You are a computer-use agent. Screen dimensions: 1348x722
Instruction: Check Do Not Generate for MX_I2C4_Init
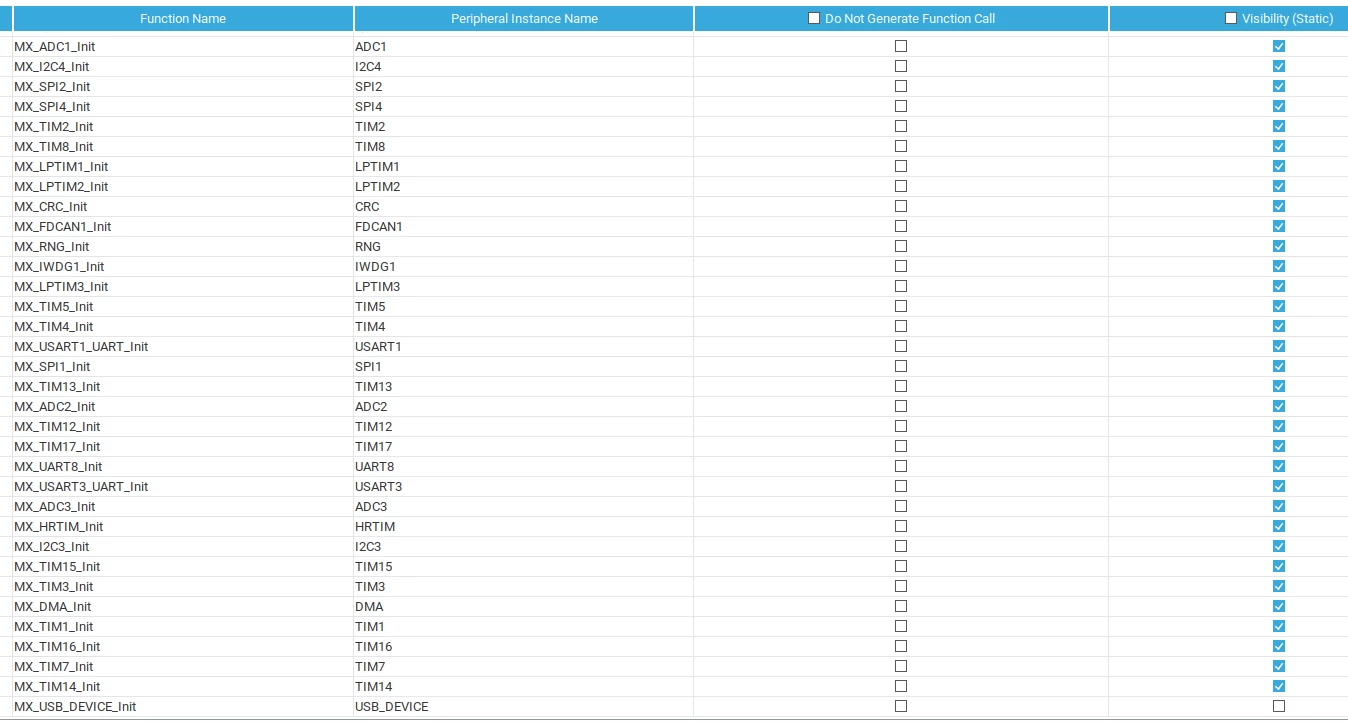(x=901, y=66)
